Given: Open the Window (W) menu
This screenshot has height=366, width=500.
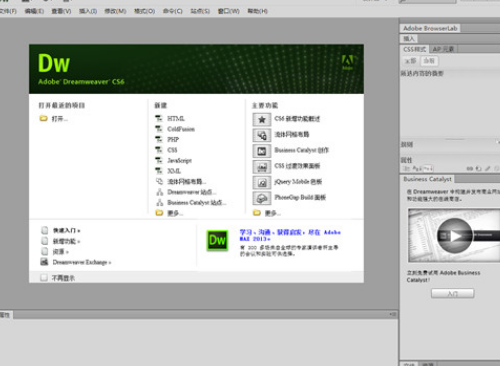Looking at the screenshot, I should 229,11.
